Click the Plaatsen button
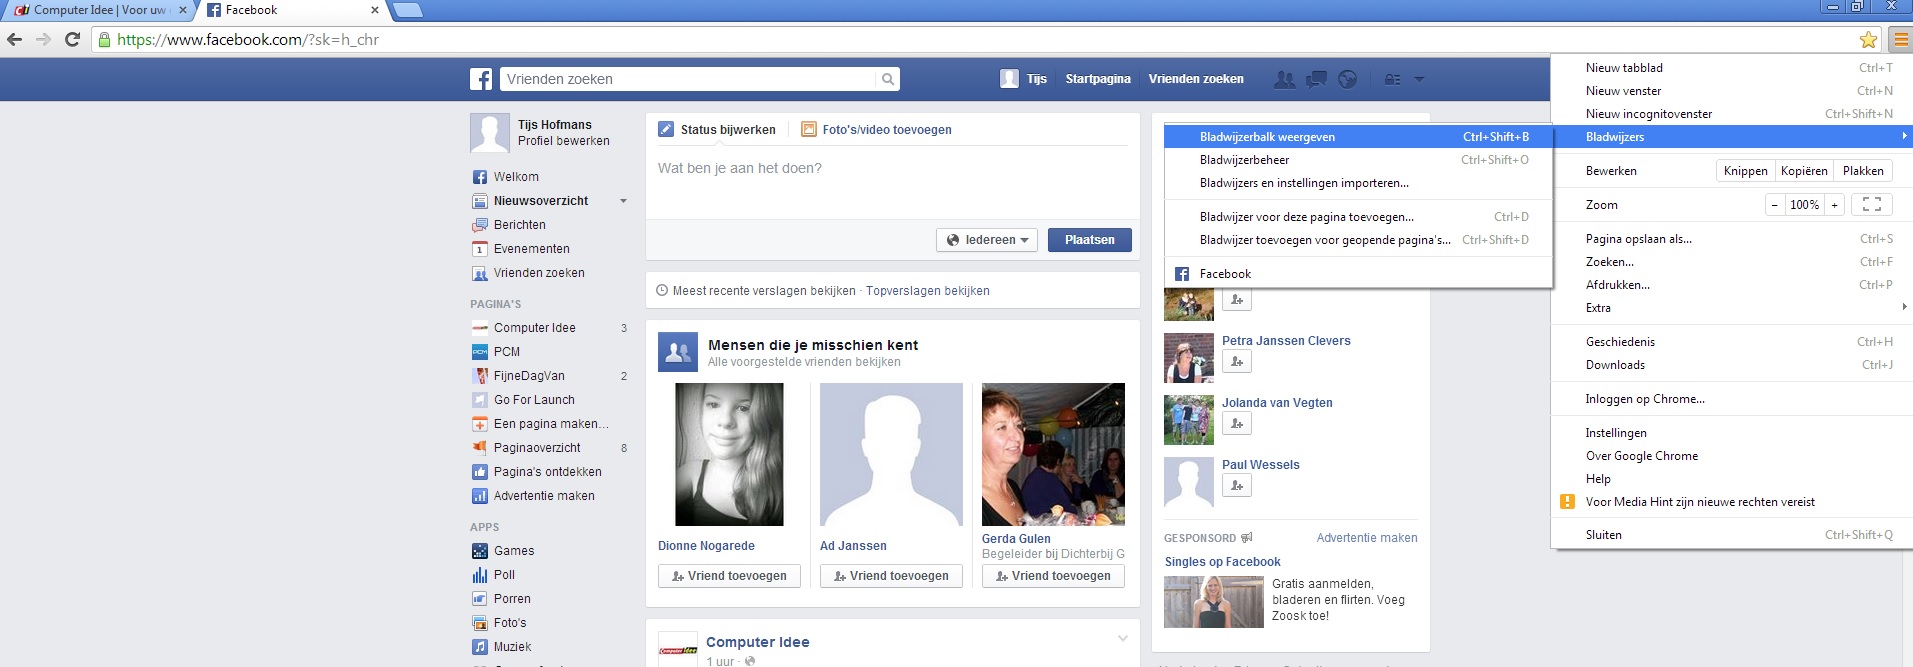The image size is (1913, 667). click(x=1089, y=240)
